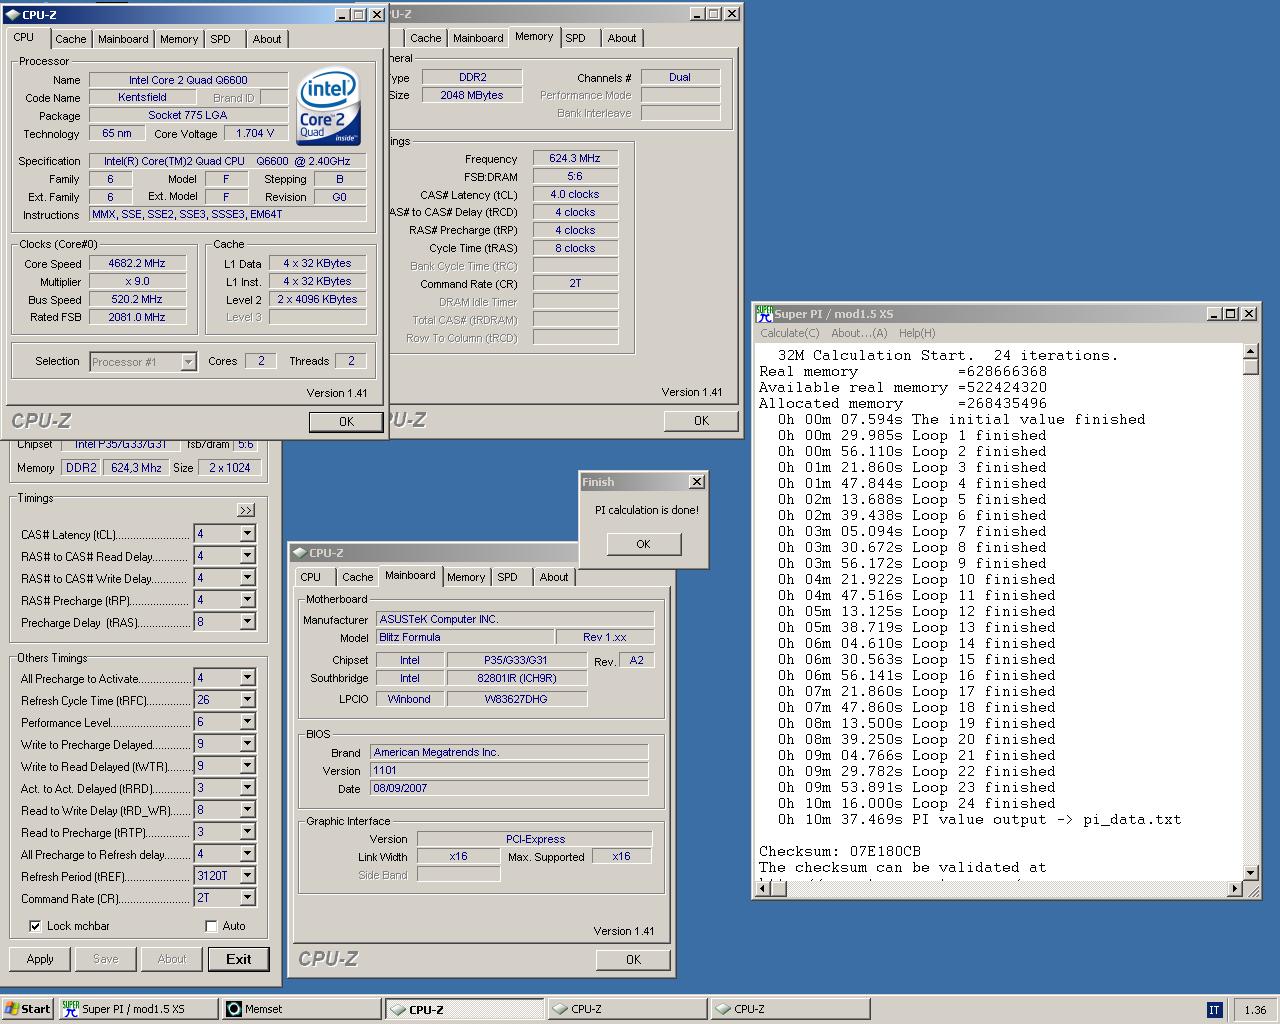Close the Finish dialog with X
The image size is (1280, 1024).
(697, 482)
